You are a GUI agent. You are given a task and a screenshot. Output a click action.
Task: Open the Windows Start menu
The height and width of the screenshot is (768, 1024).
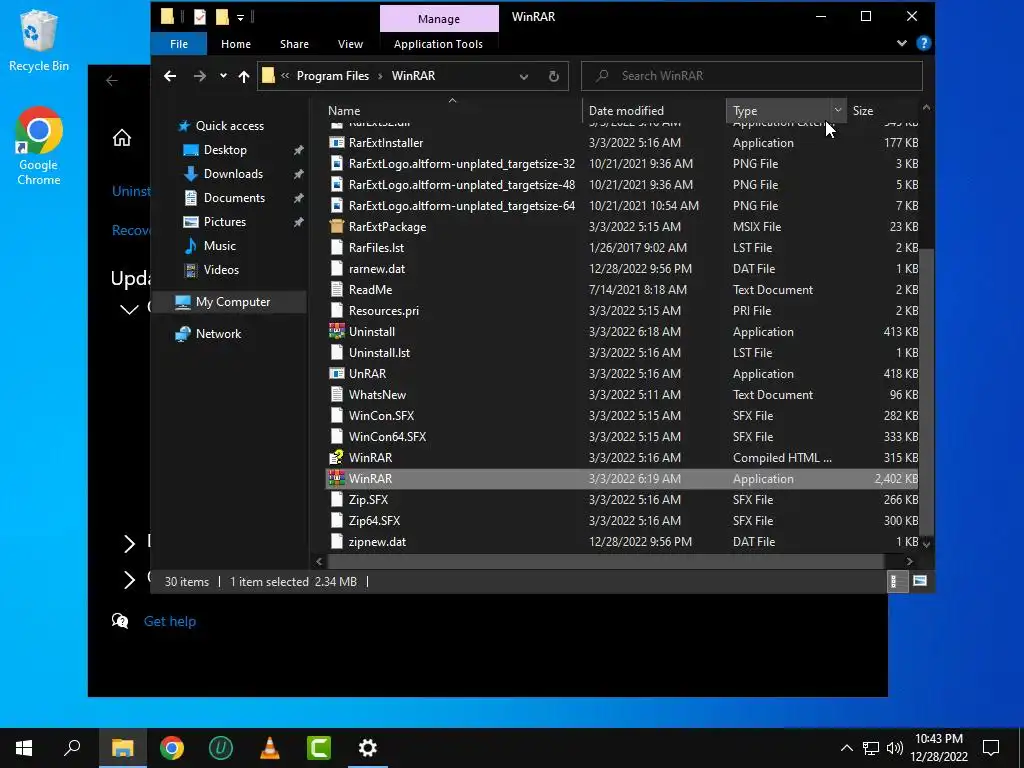[x=24, y=748]
